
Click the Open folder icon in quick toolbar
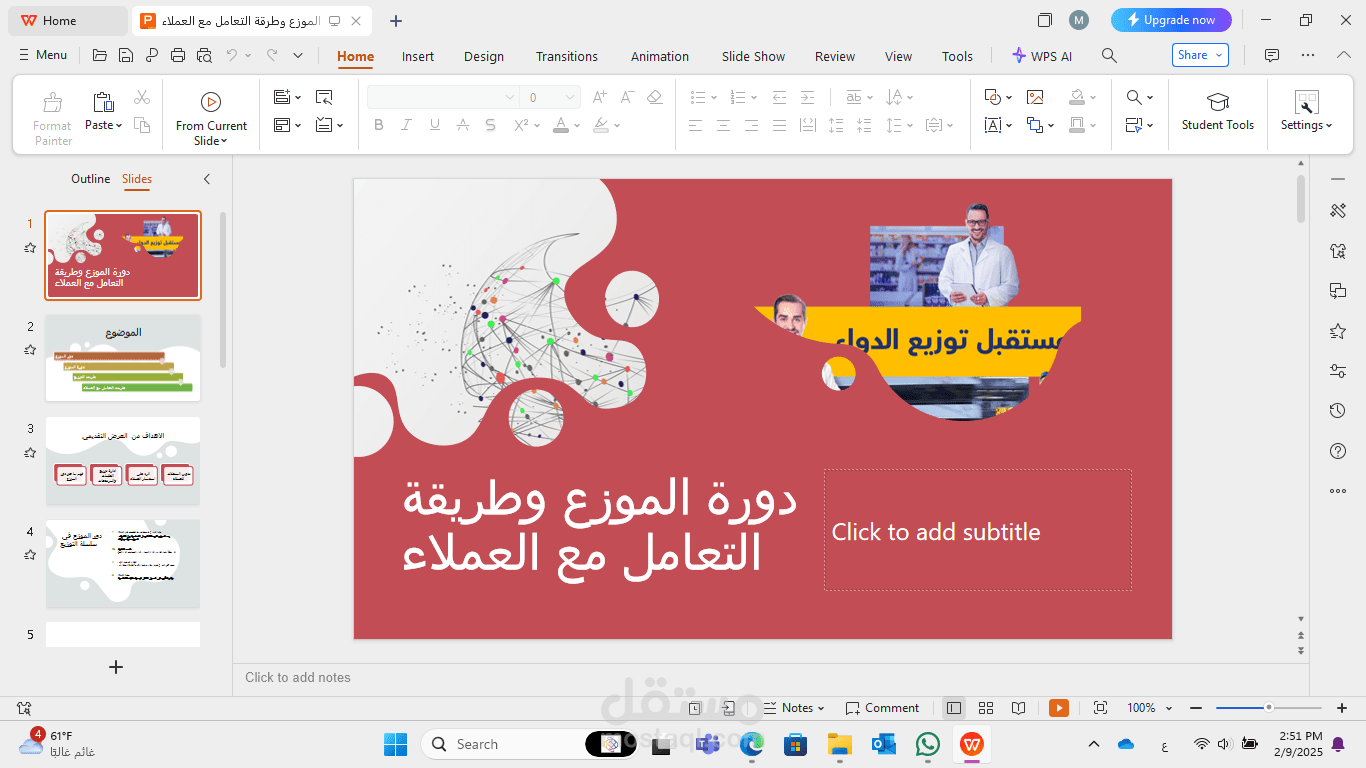click(99, 55)
